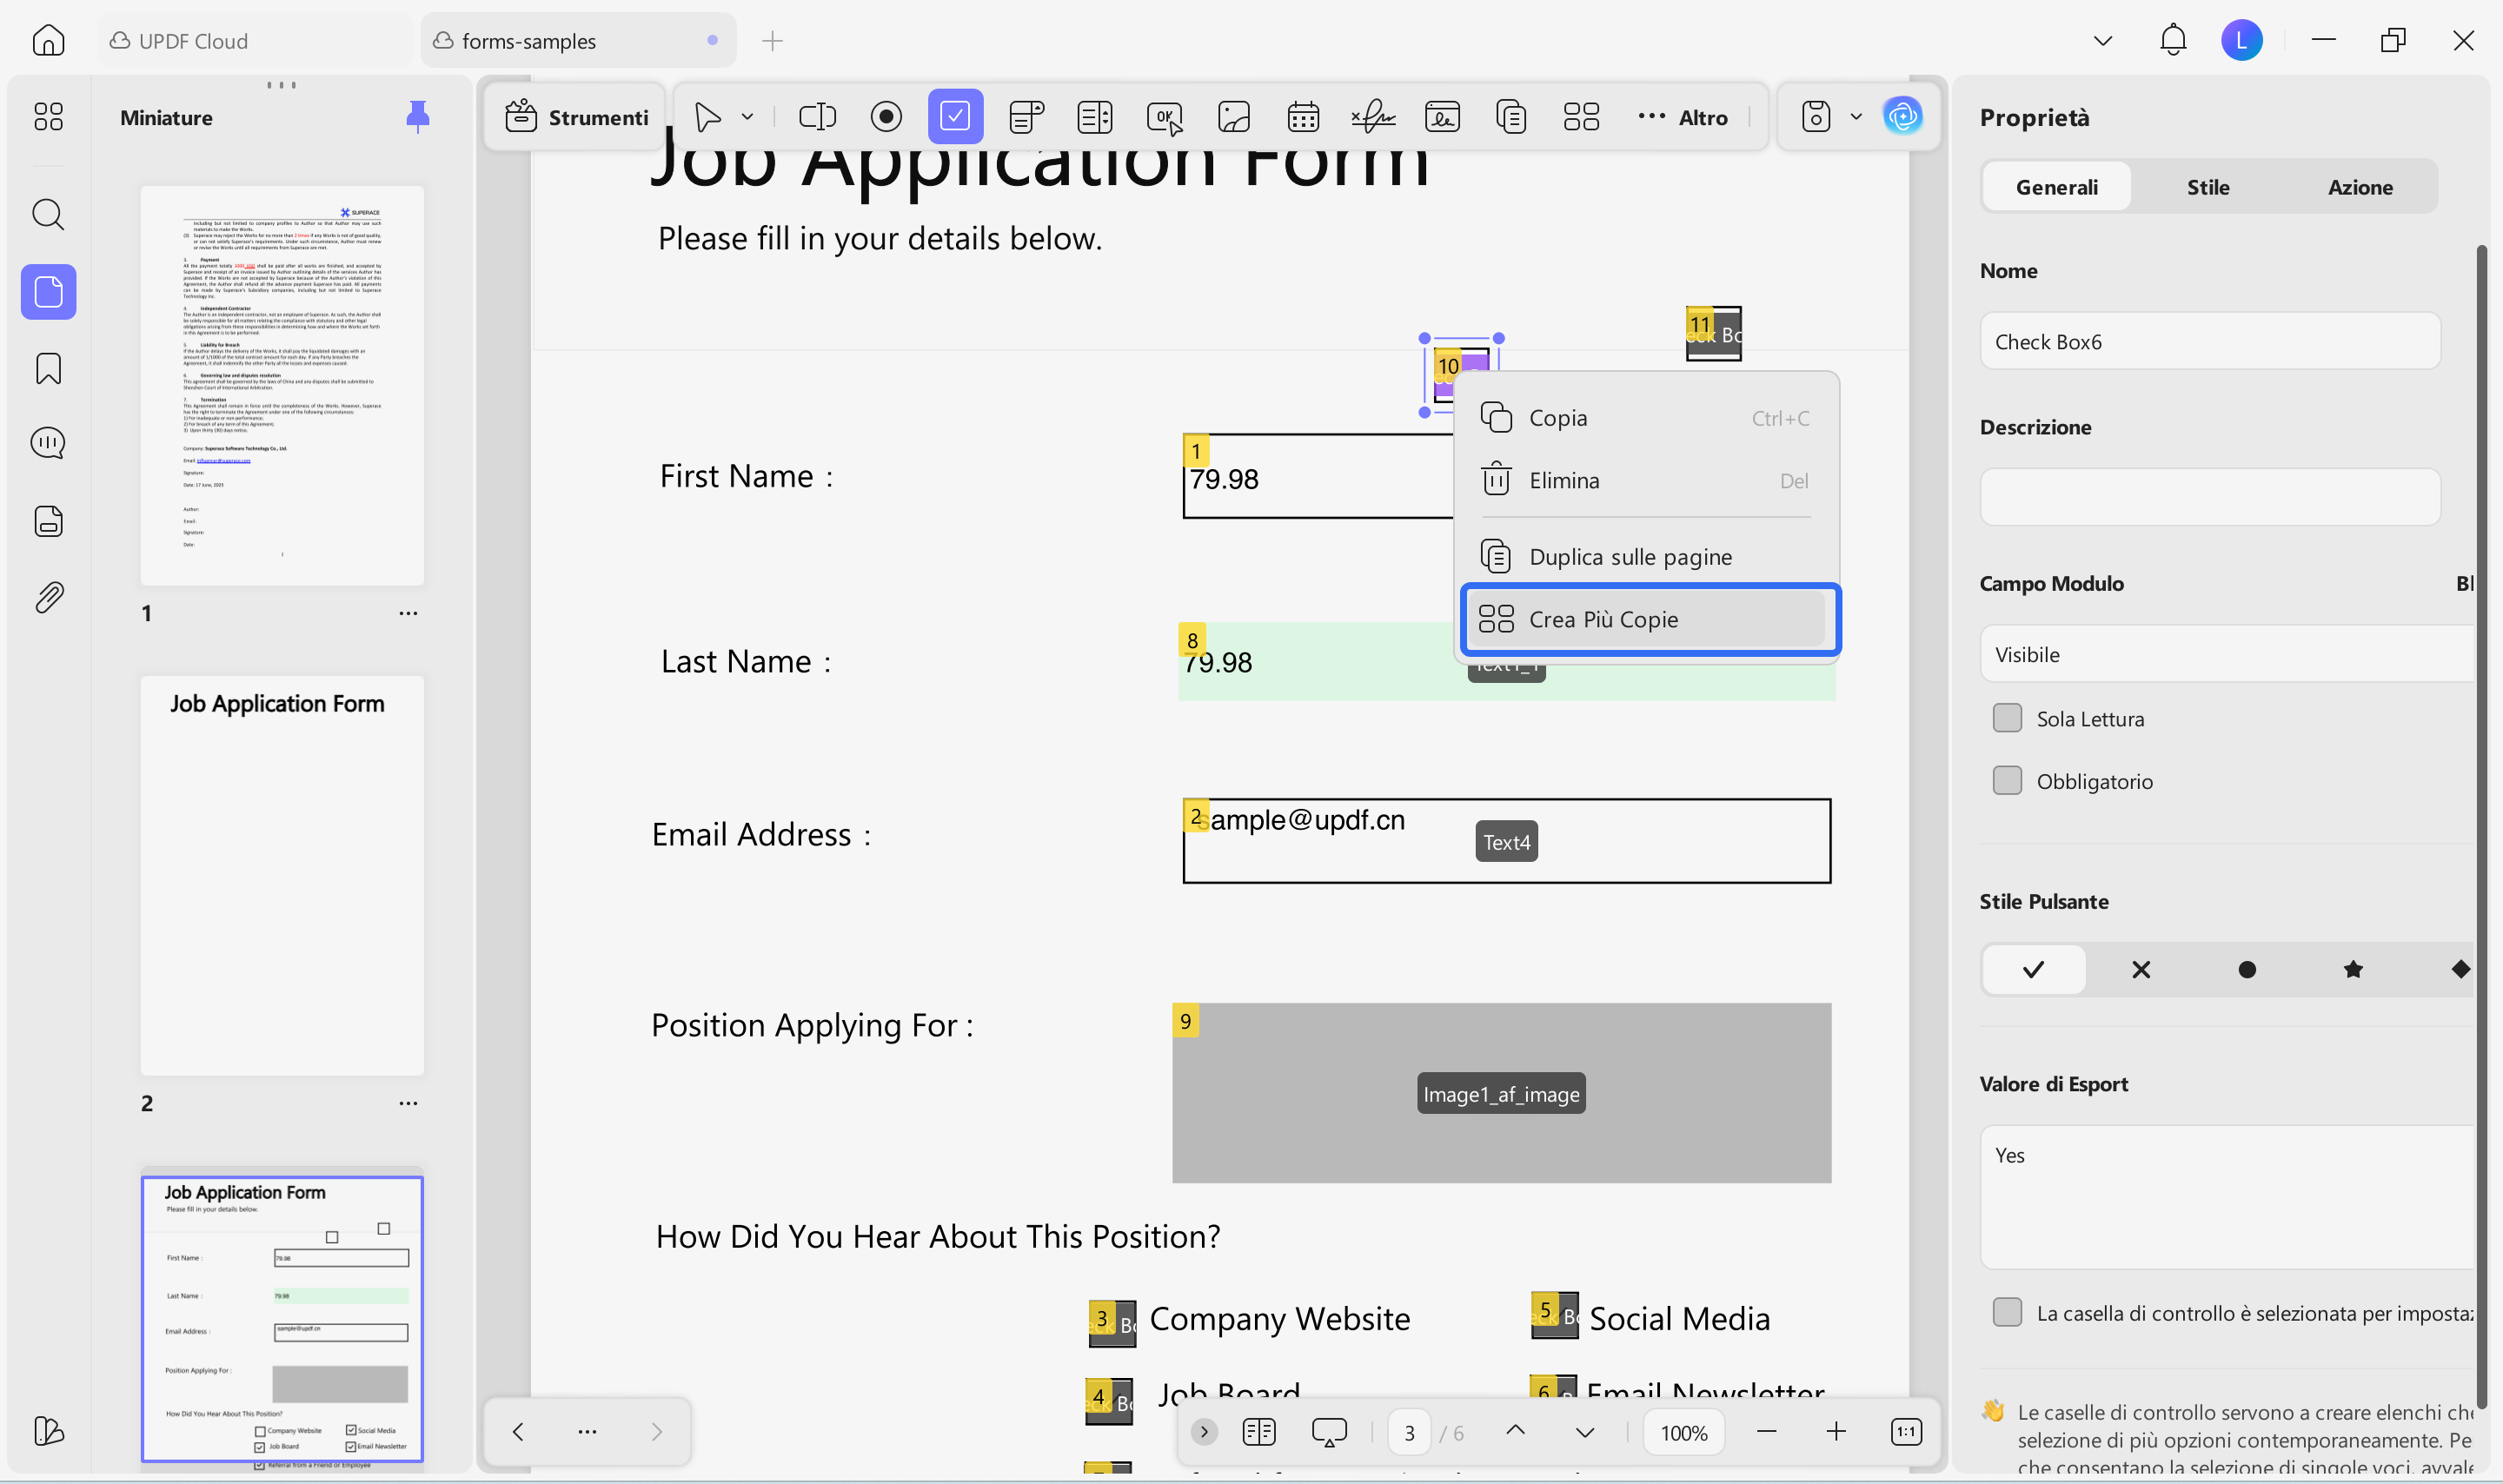Click the layers icon at sidebar bottom
Screen dimensions: 2503x1484
[48, 1431]
